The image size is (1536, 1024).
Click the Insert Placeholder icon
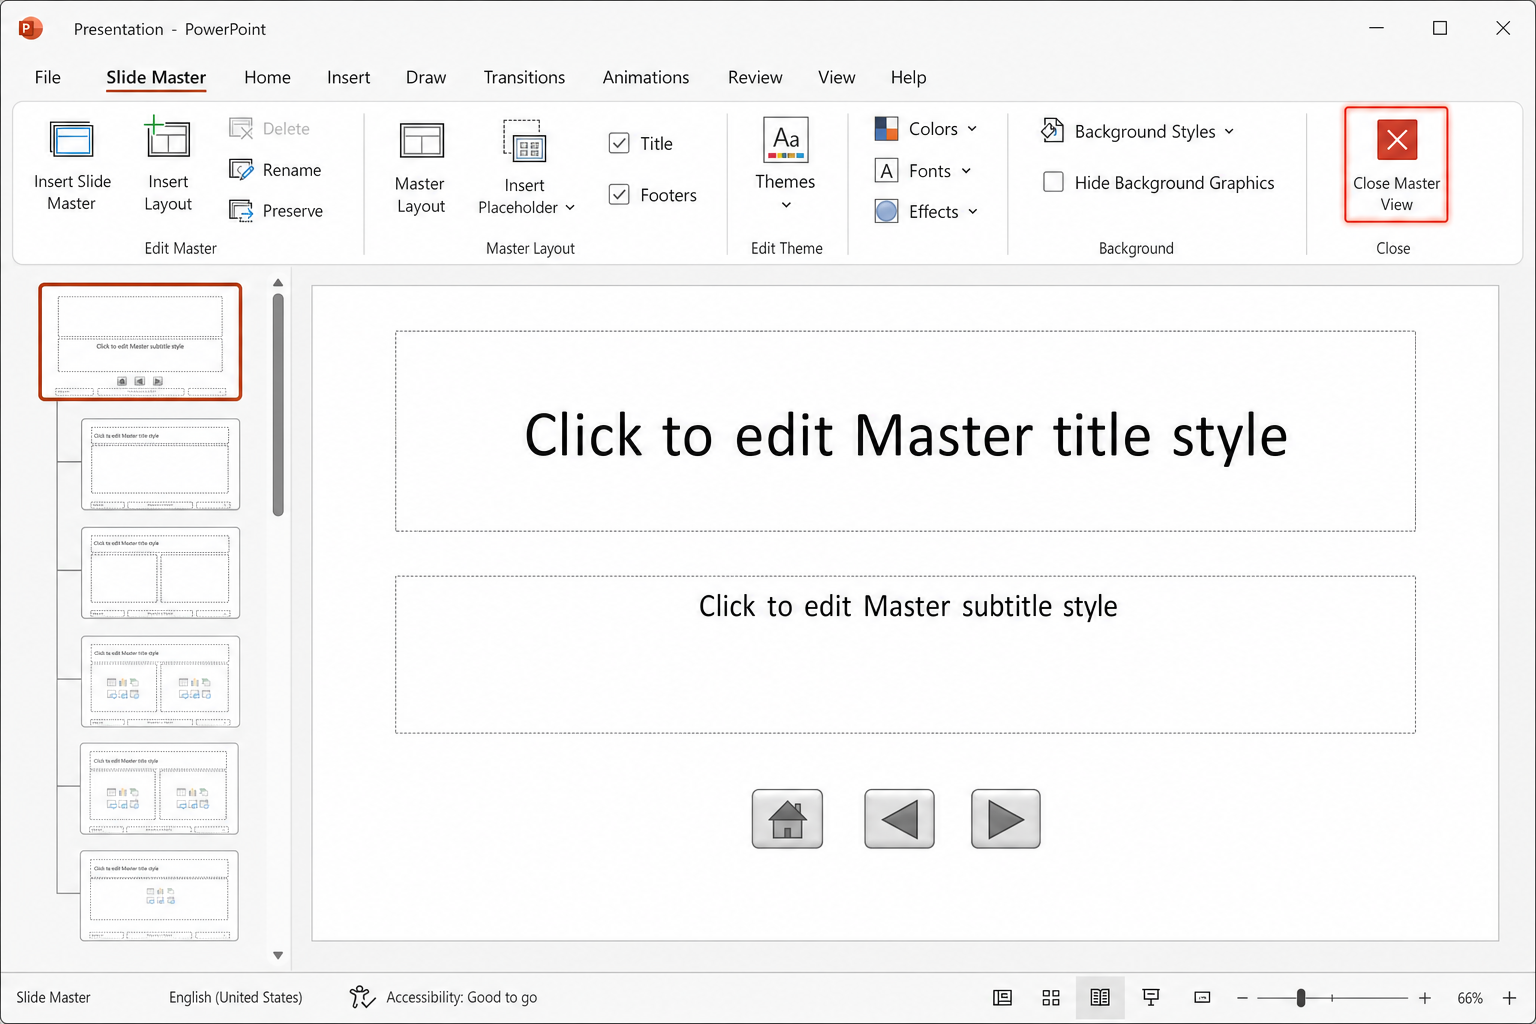point(524,142)
